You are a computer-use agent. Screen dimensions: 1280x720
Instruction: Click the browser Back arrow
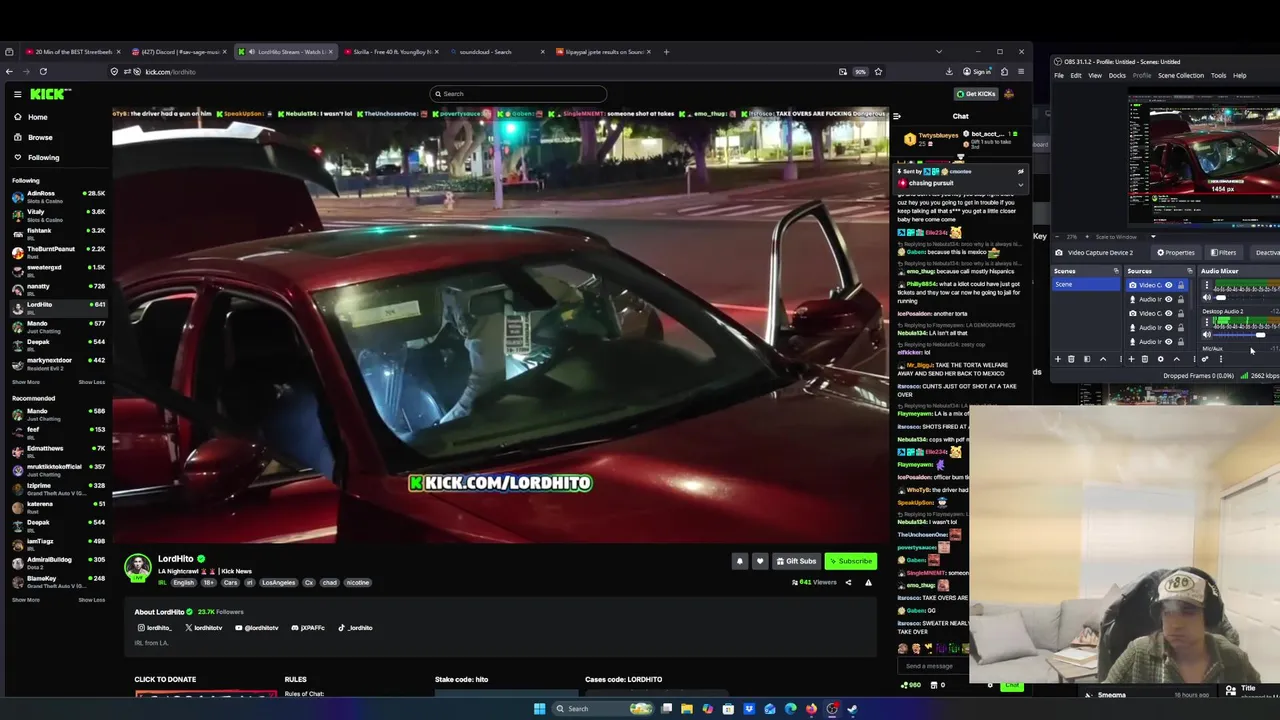9,71
